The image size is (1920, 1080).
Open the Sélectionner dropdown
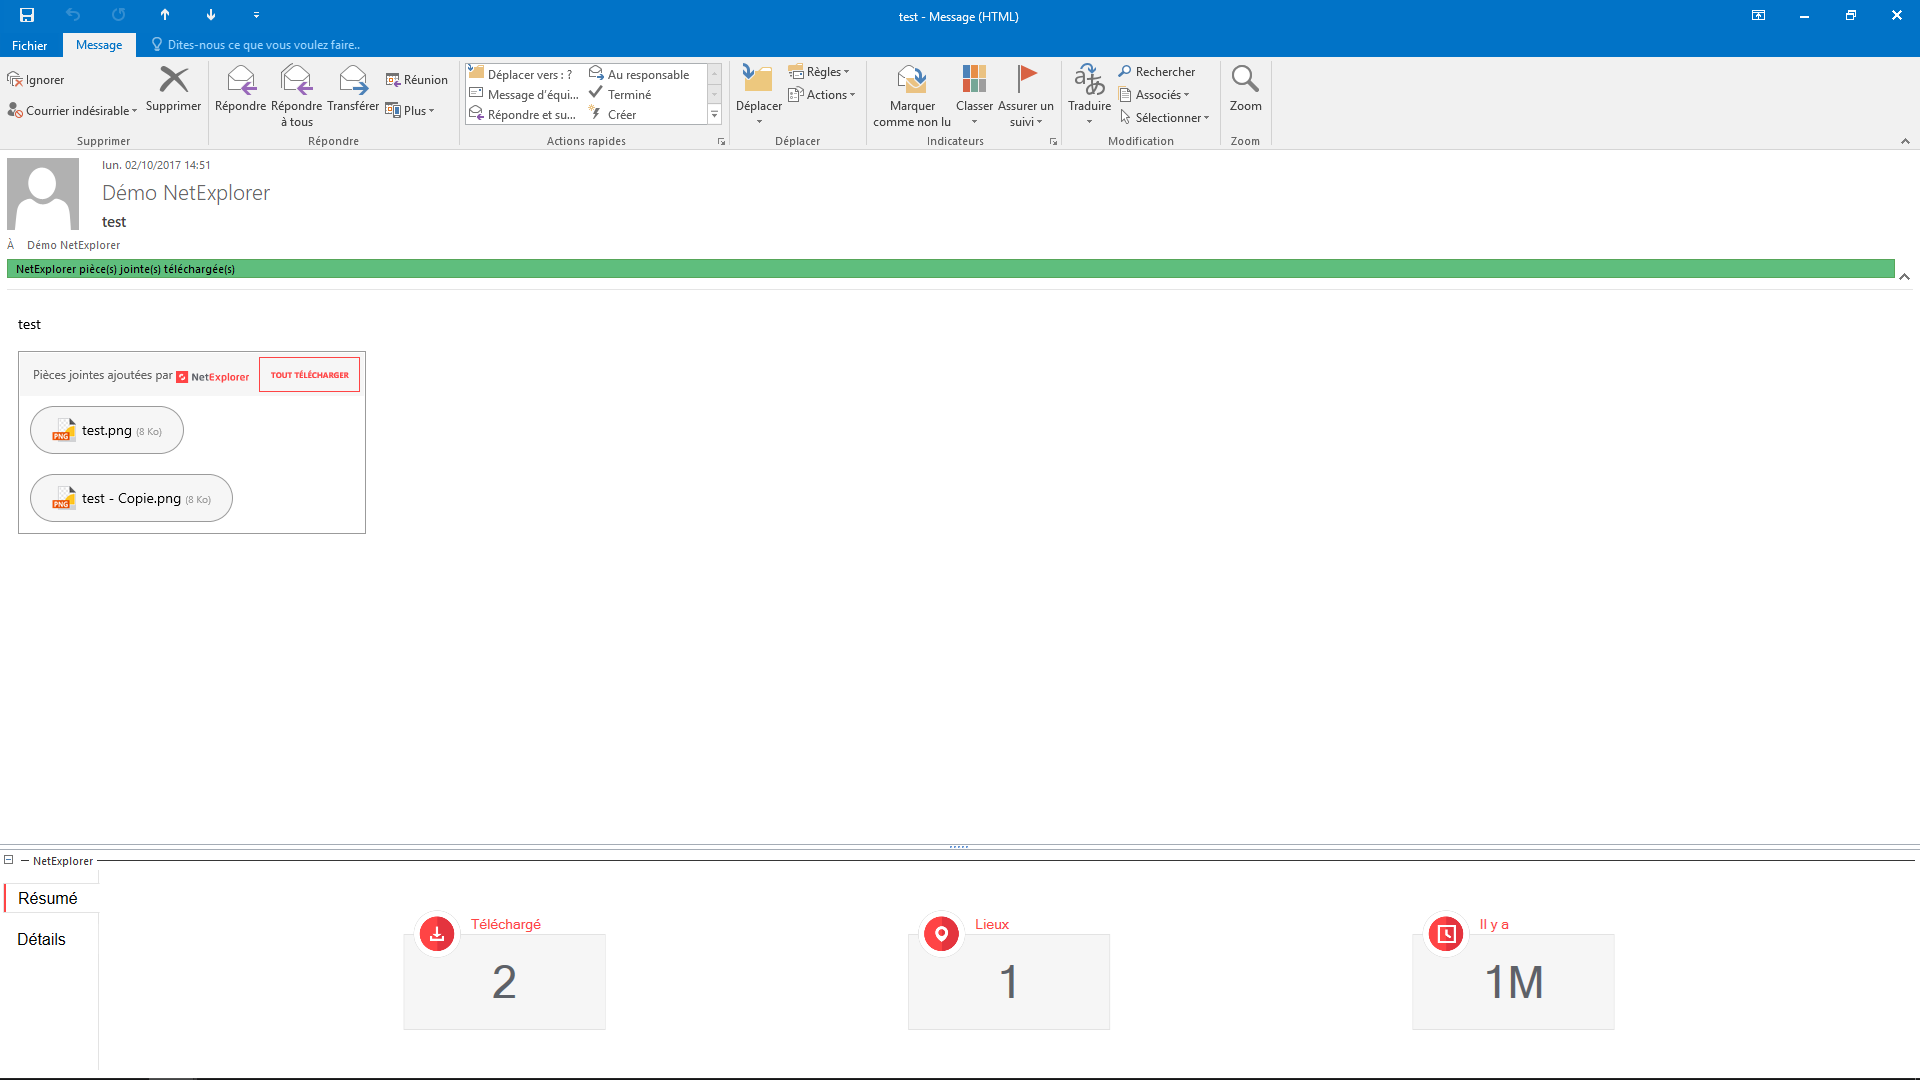[1165, 118]
